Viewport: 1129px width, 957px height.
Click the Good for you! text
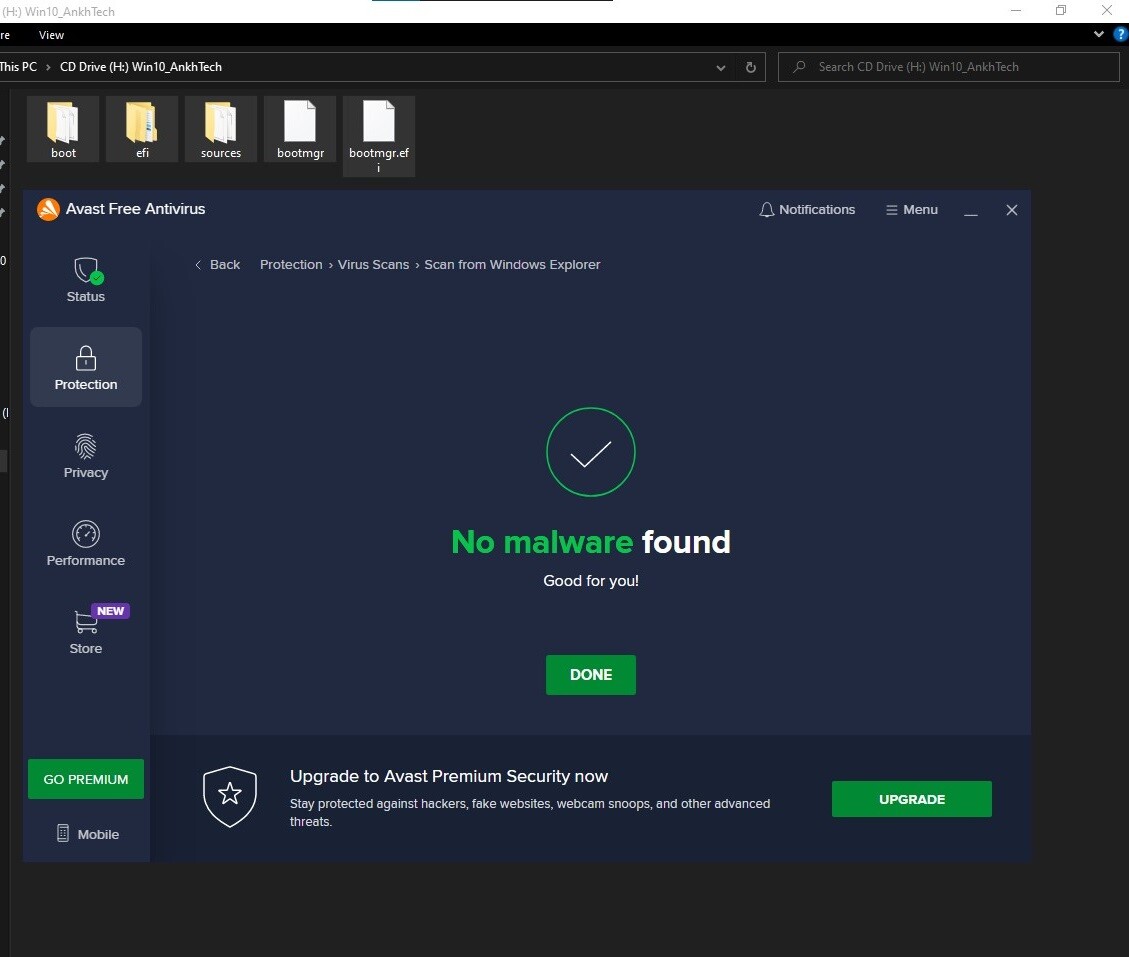590,580
